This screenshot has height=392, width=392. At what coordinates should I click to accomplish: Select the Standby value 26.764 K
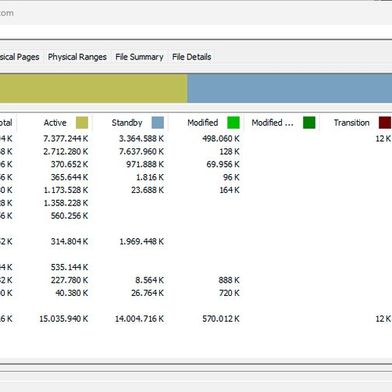click(147, 293)
